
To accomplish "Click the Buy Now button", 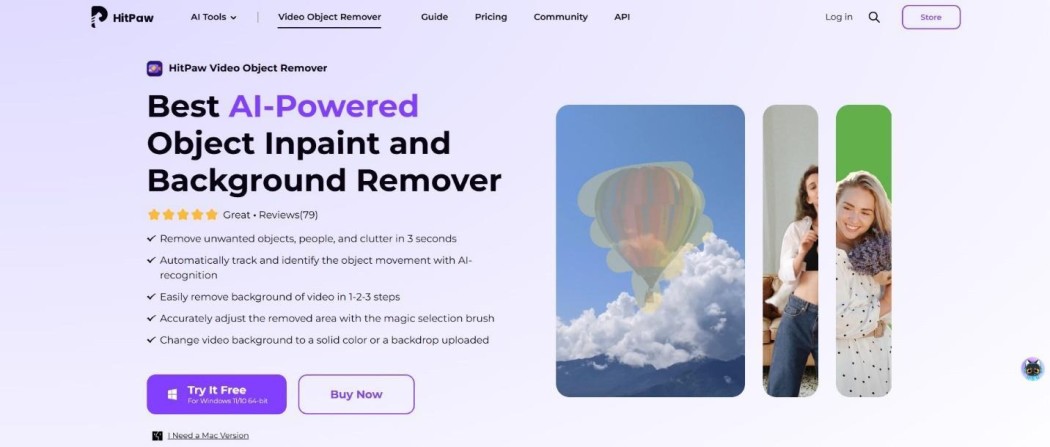I will [x=356, y=395].
